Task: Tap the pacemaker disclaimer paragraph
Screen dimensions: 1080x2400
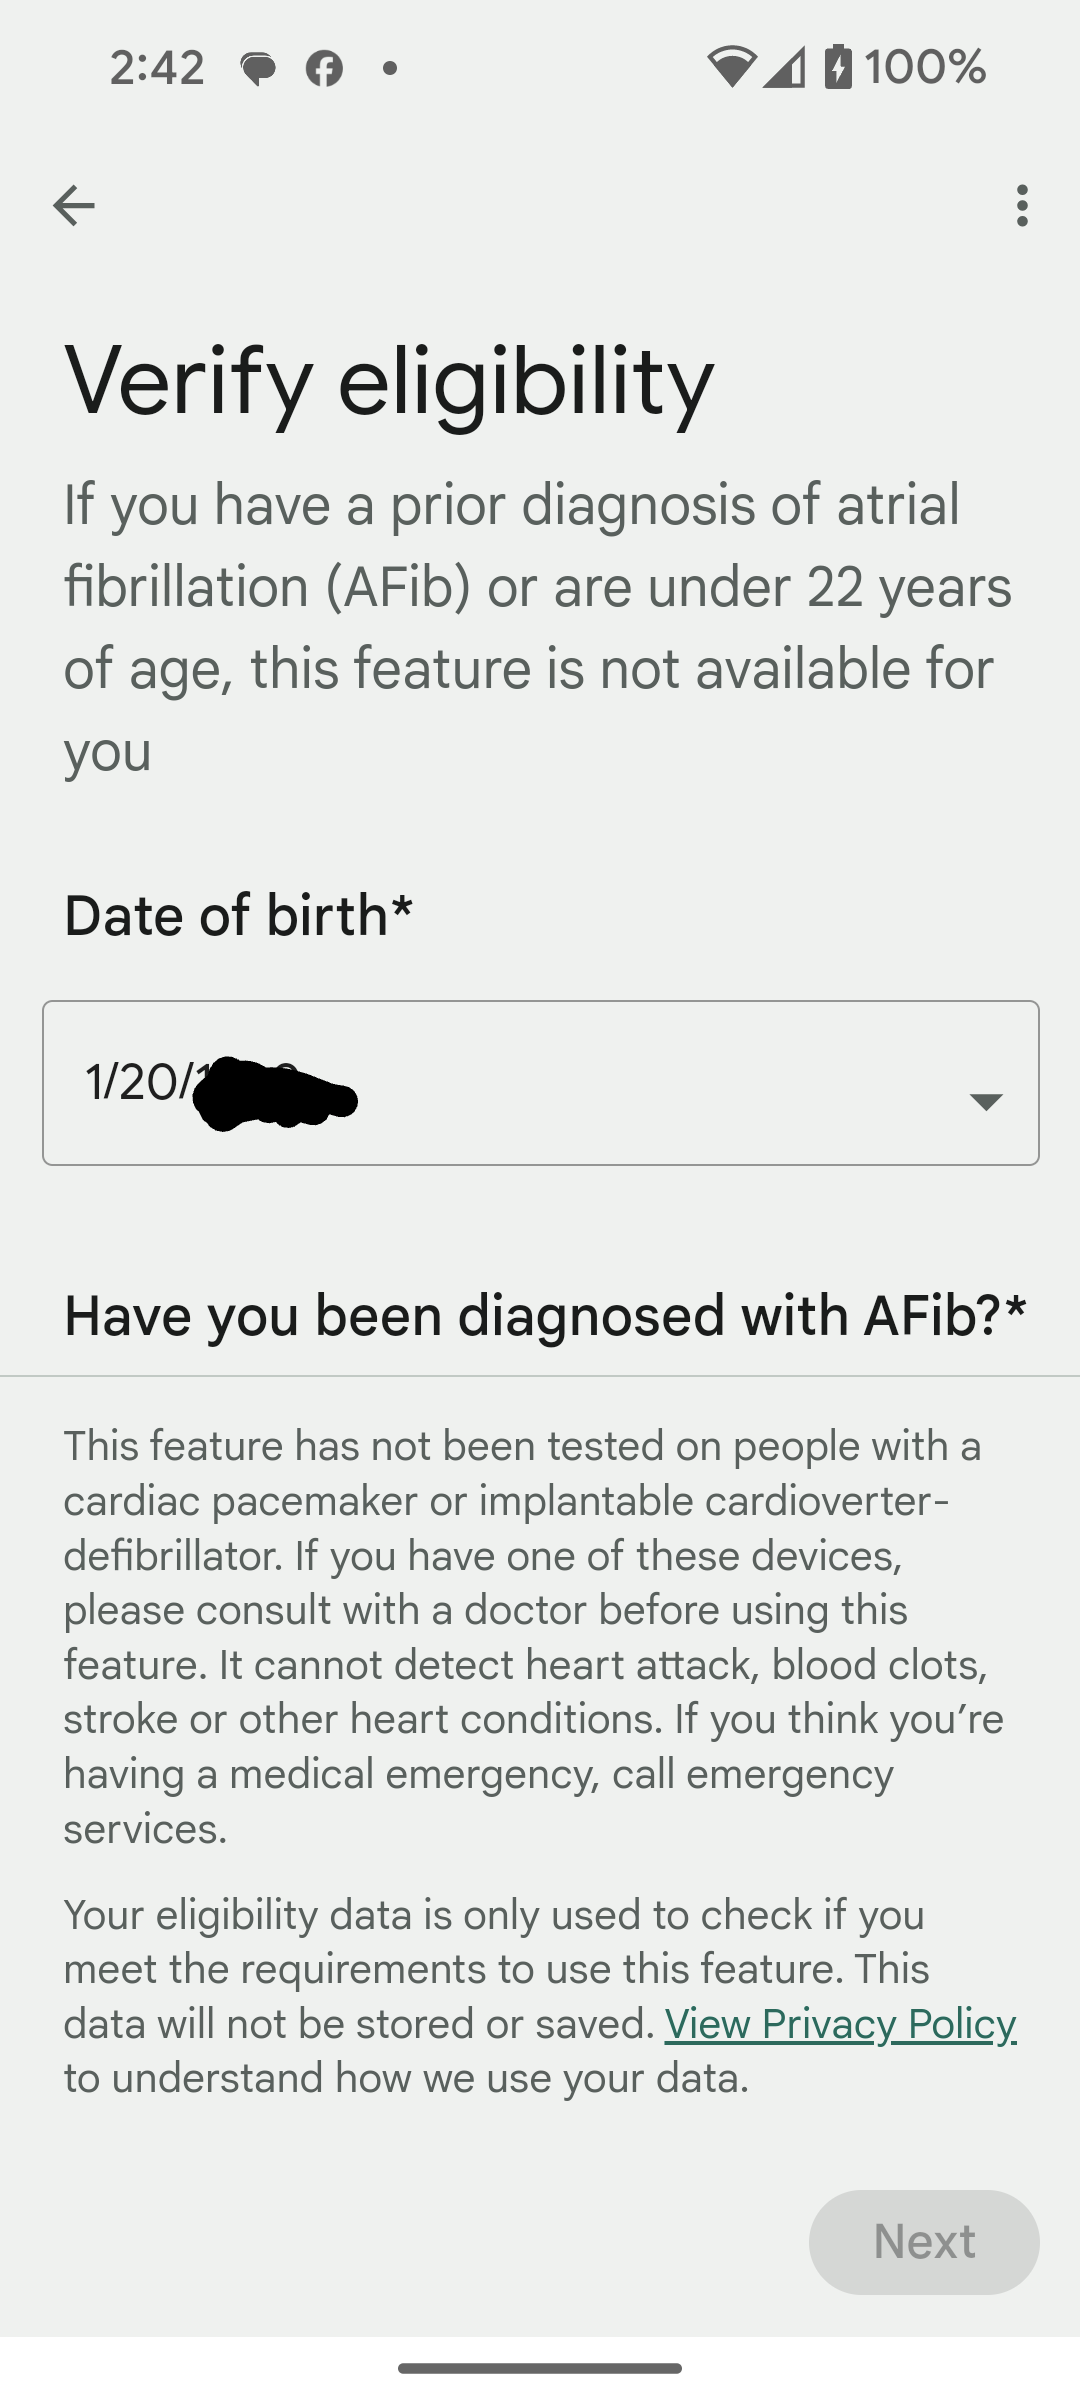Action: [x=534, y=1637]
